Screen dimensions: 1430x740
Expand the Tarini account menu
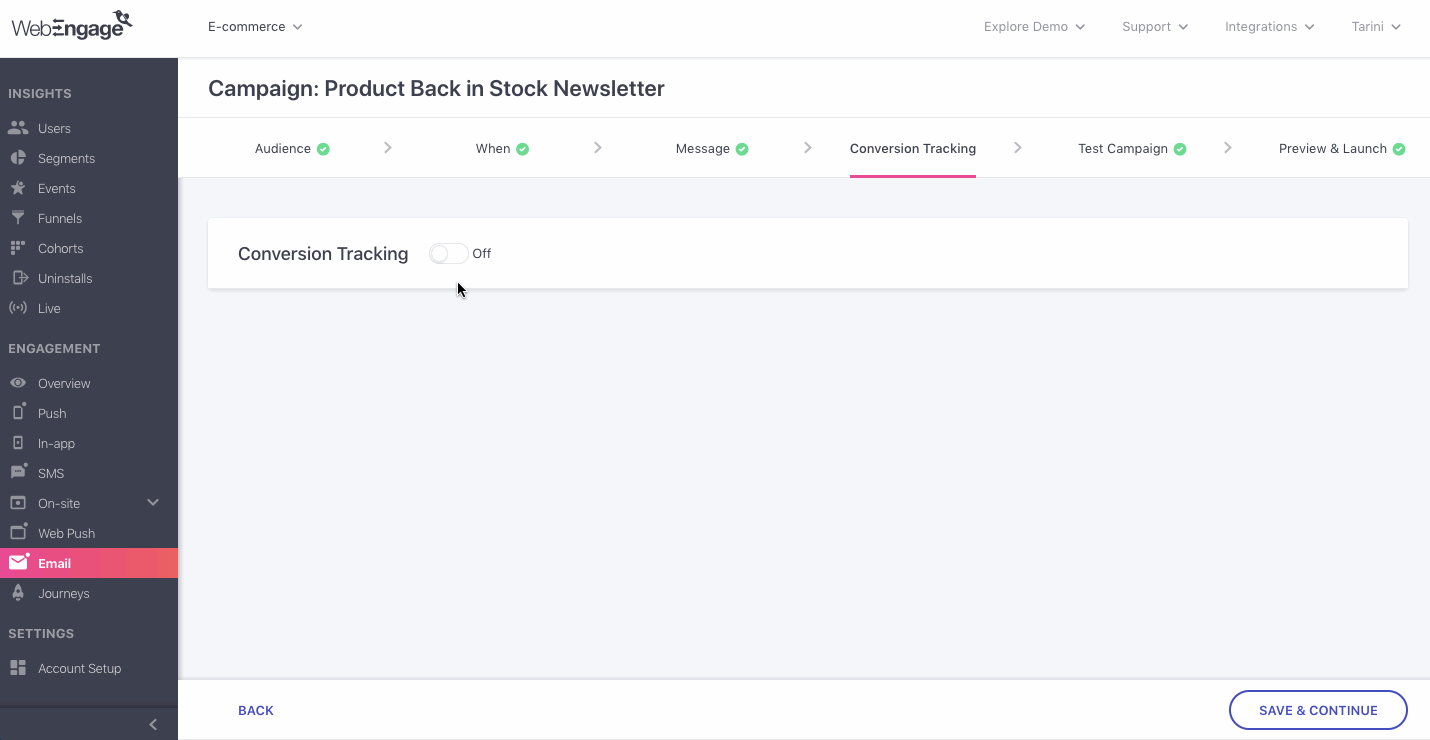(x=1375, y=27)
